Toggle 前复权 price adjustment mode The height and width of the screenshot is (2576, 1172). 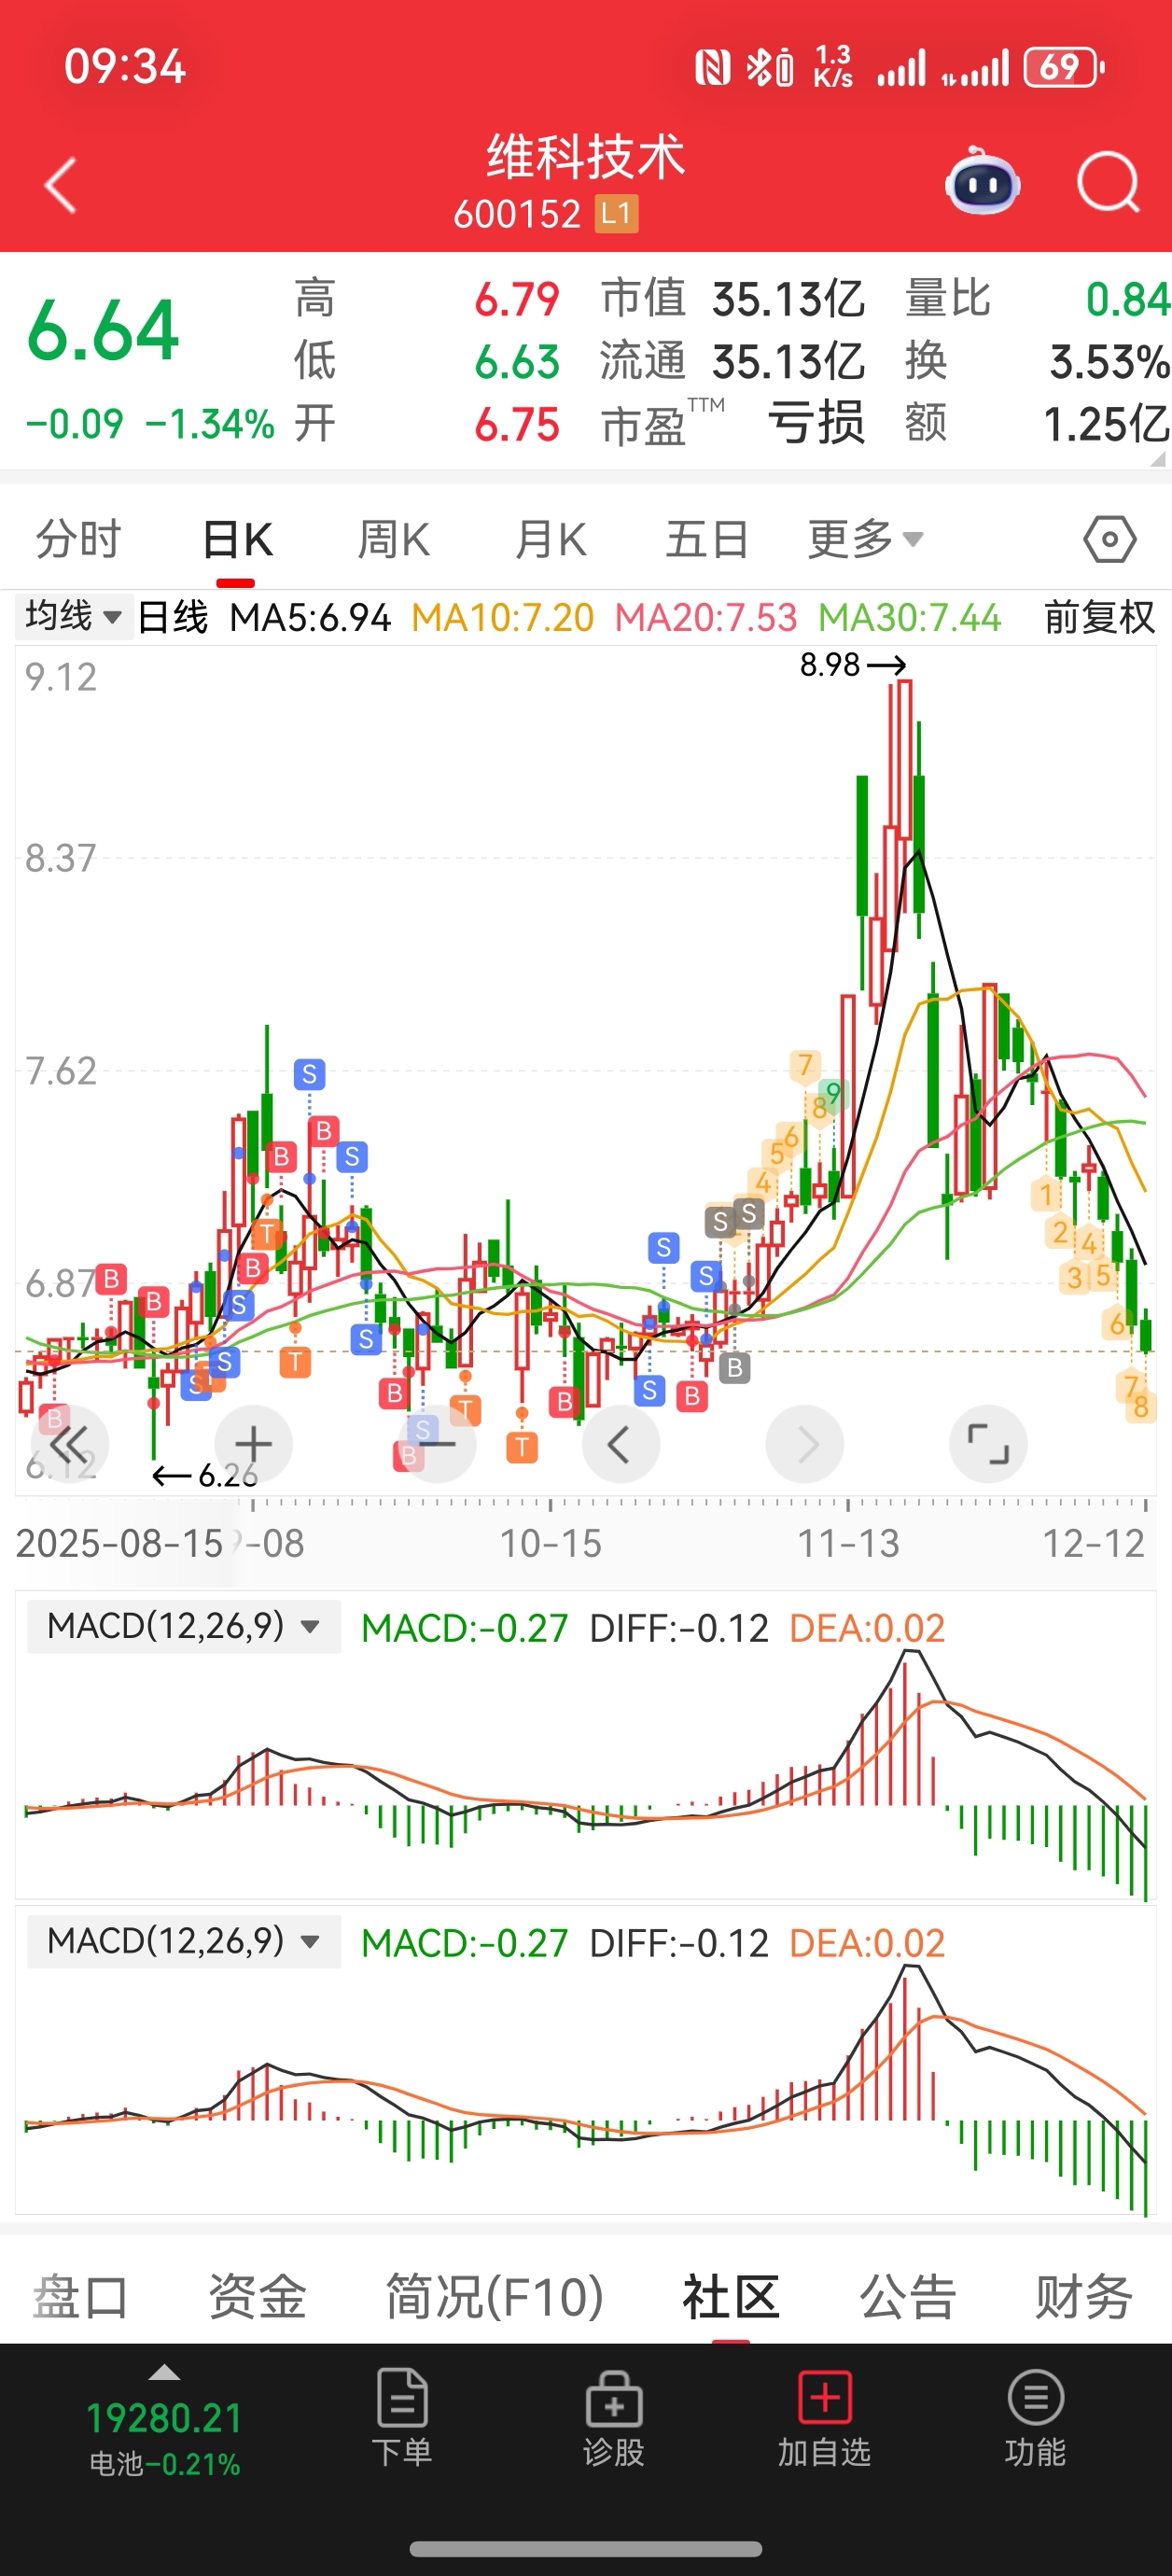click(1099, 617)
